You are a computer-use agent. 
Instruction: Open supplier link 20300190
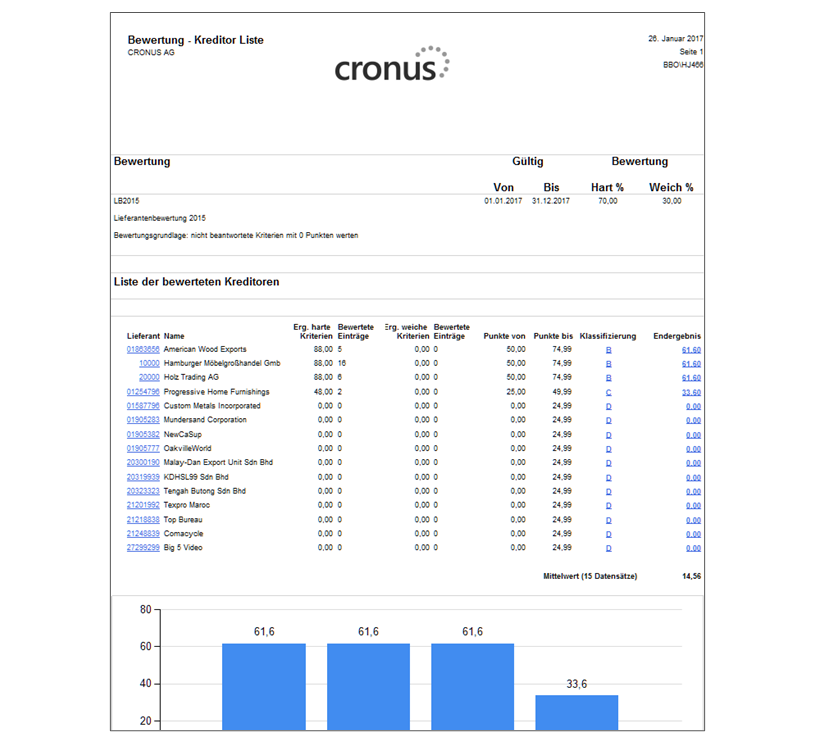coord(143,463)
